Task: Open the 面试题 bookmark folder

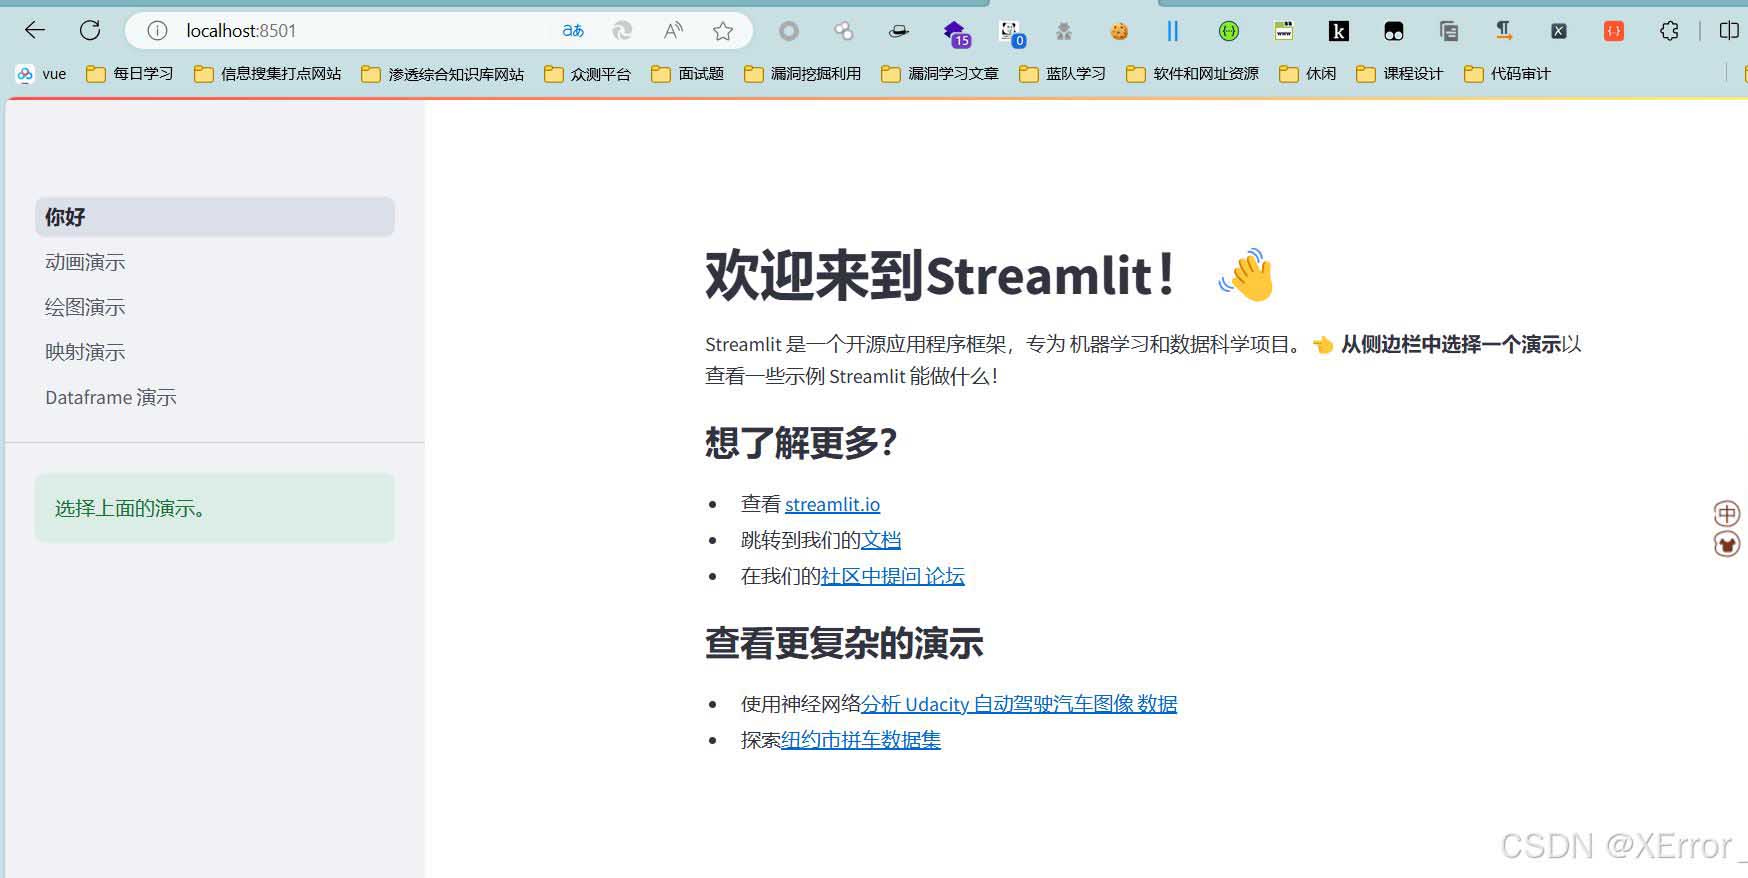Action: point(687,74)
